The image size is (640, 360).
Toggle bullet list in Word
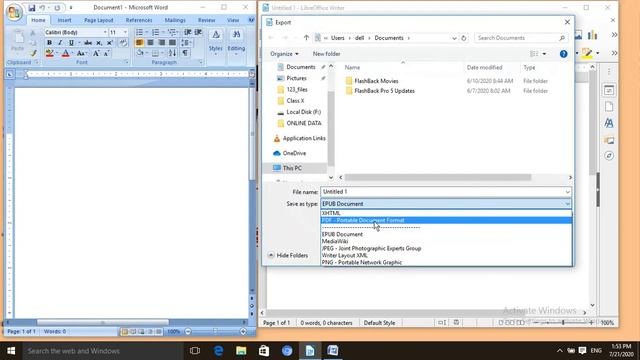point(140,32)
